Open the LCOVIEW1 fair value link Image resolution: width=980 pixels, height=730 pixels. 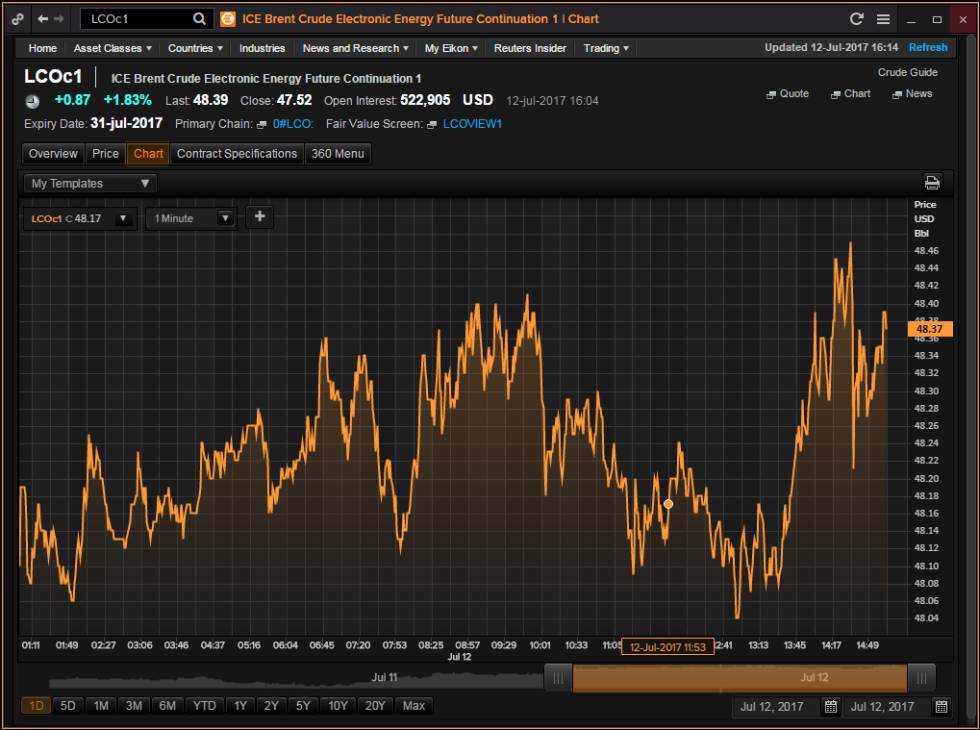tap(472, 124)
